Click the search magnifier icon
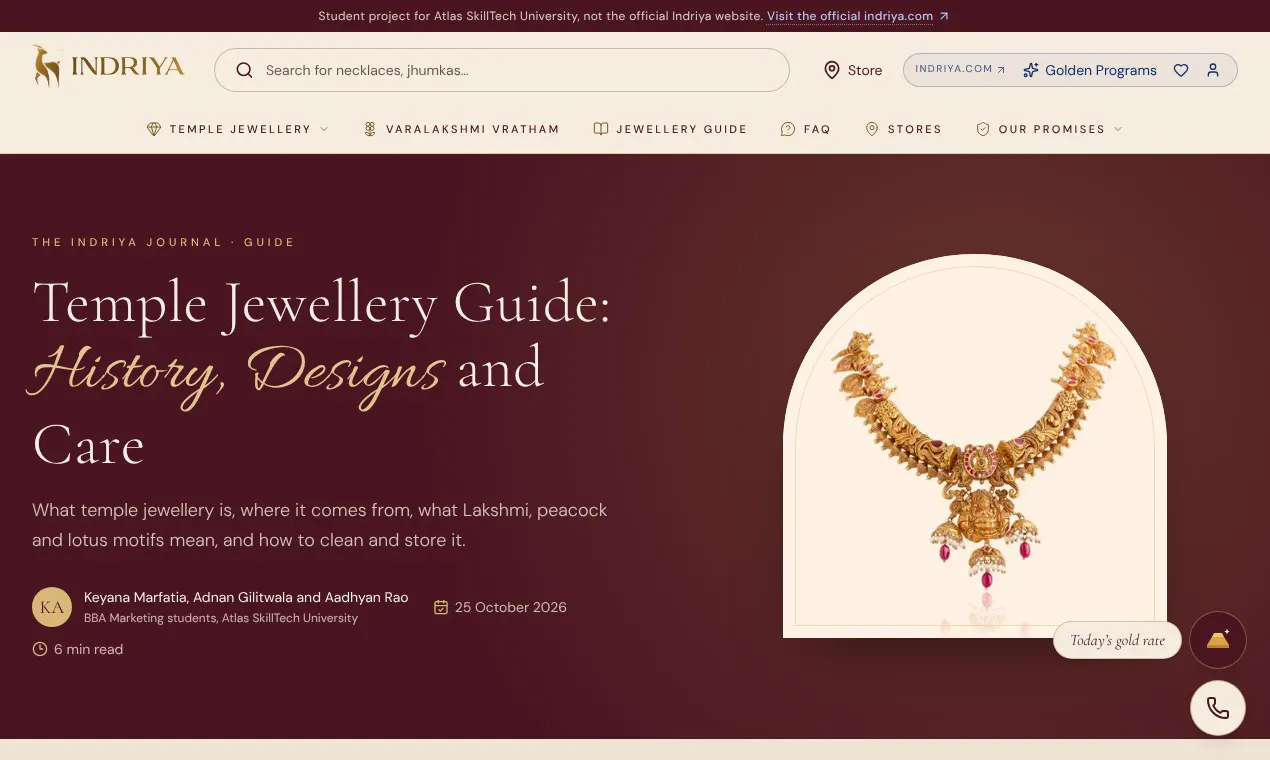Viewport: 1270px width, 760px height. pyautogui.click(x=244, y=70)
